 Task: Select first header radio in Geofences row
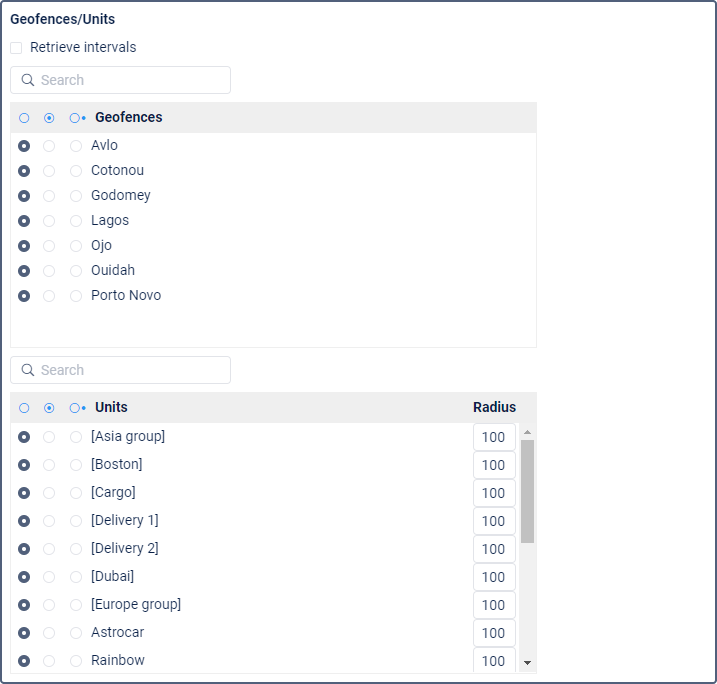(24, 118)
